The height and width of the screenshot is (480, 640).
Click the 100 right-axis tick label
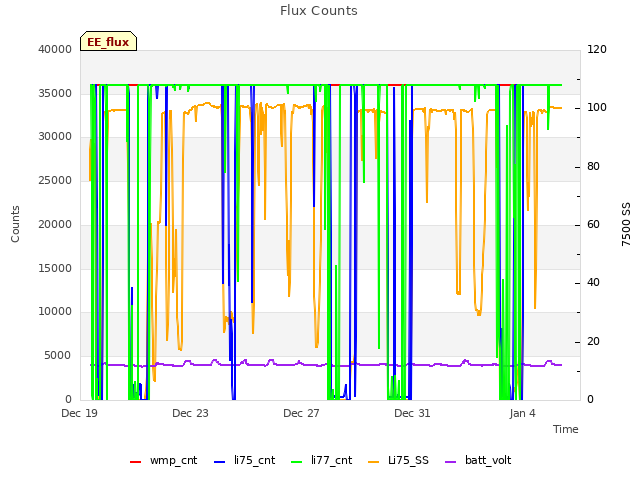point(597,108)
